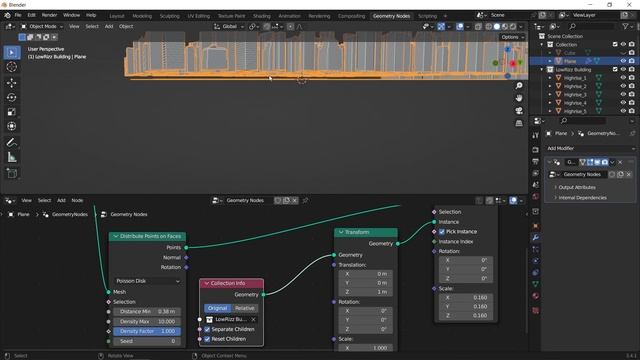Activate the Transform tool

(11, 126)
